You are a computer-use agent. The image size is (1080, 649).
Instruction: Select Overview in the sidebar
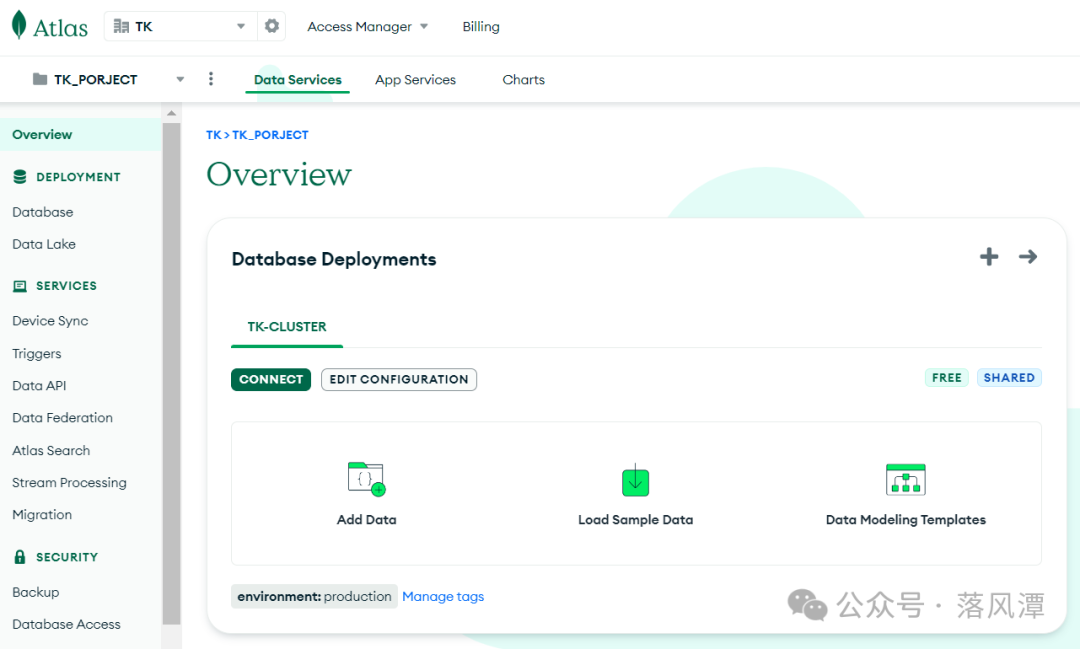pyautogui.click(x=81, y=134)
